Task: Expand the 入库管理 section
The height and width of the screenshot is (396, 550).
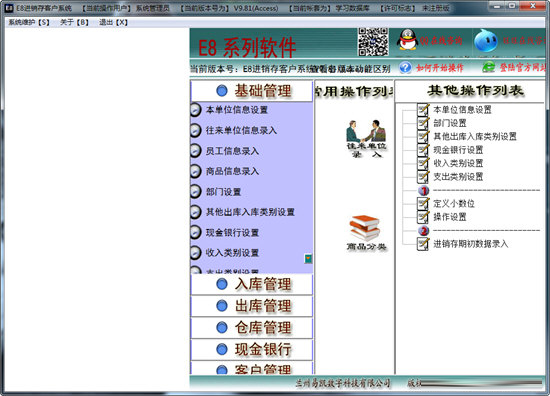Action: pos(251,284)
